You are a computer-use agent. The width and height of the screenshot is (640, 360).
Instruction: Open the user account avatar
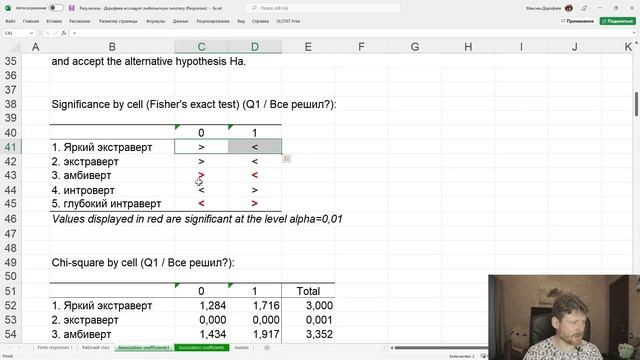click(x=569, y=8)
